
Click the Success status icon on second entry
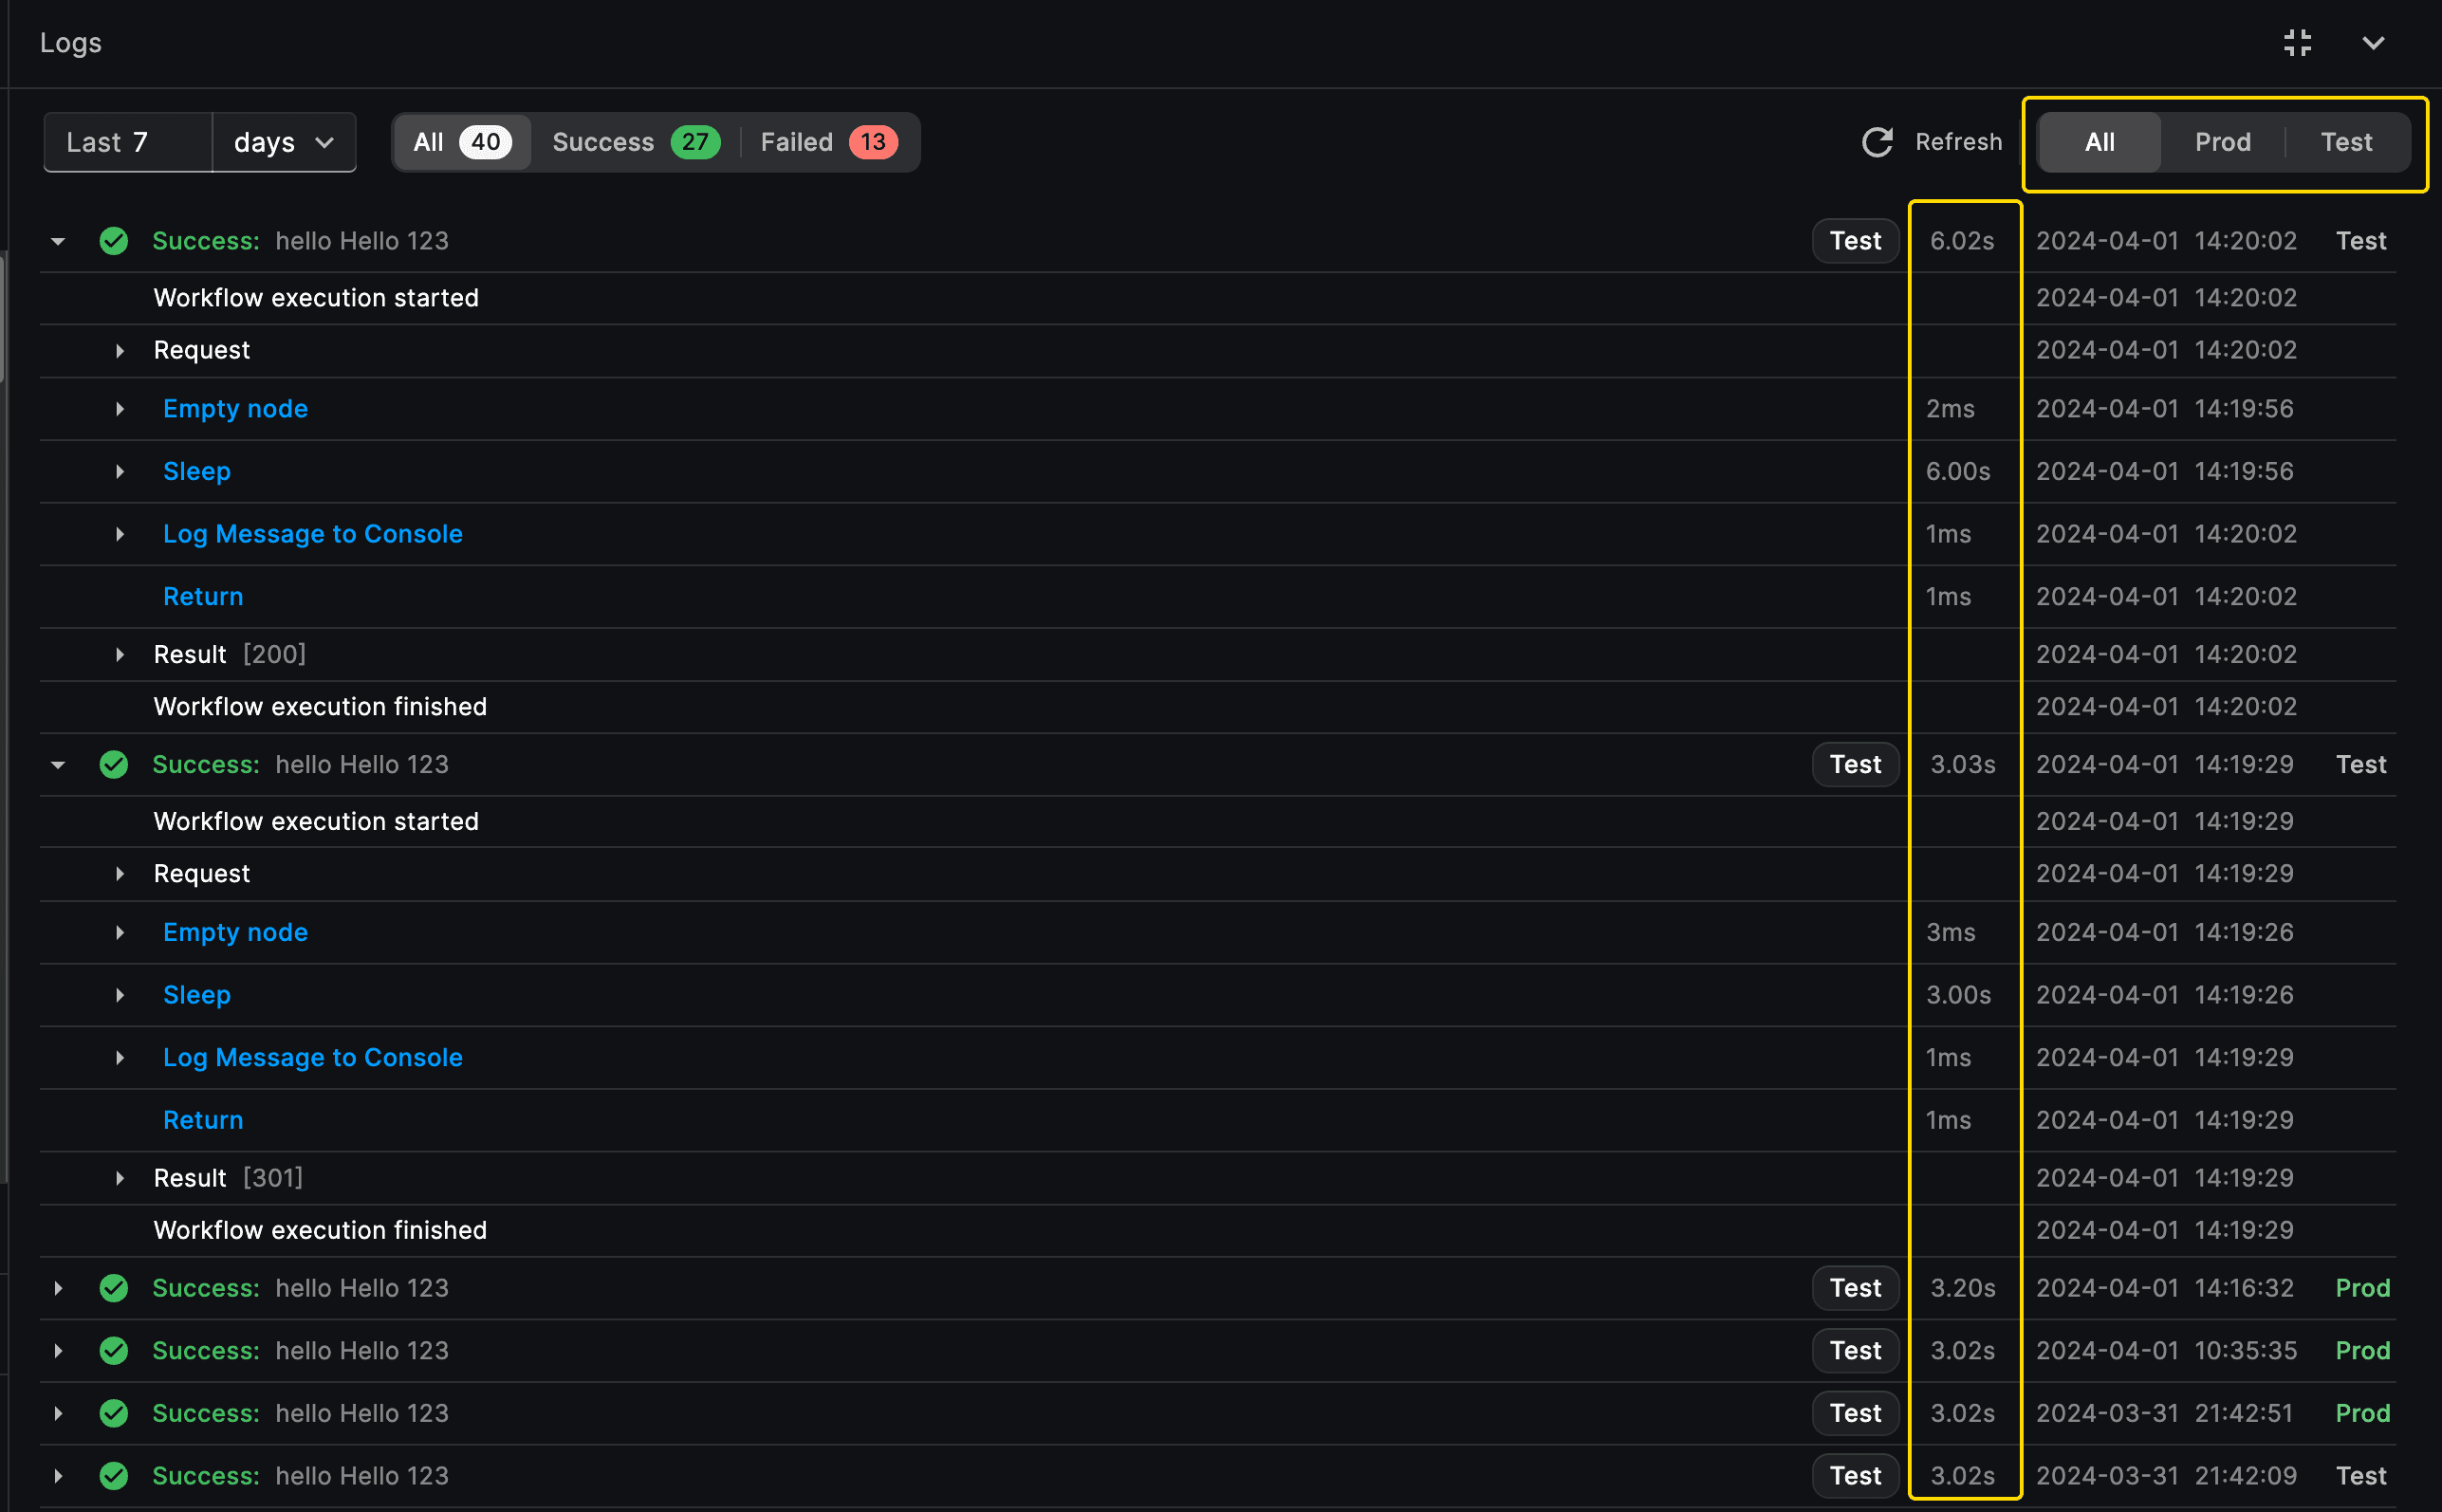(x=114, y=762)
